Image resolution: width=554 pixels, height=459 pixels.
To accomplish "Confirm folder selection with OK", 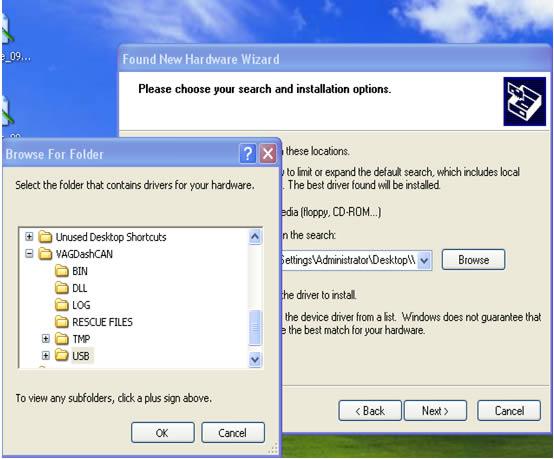I will pyautogui.click(x=163, y=432).
